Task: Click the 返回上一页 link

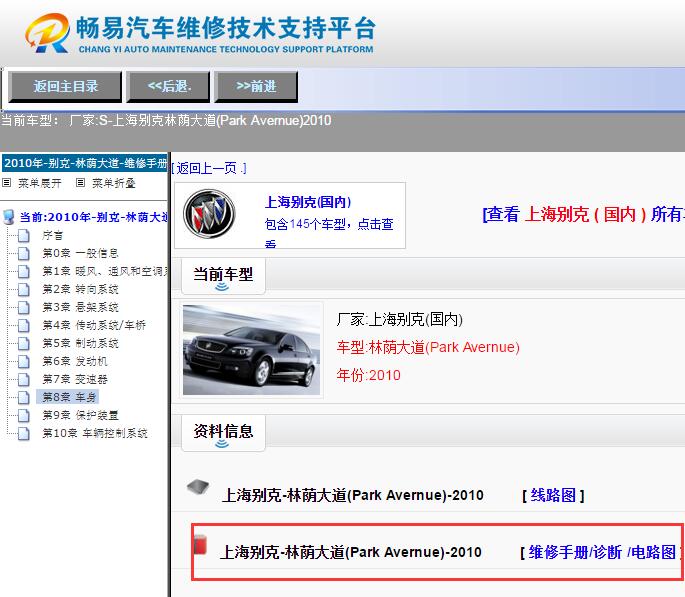Action: click(209, 168)
